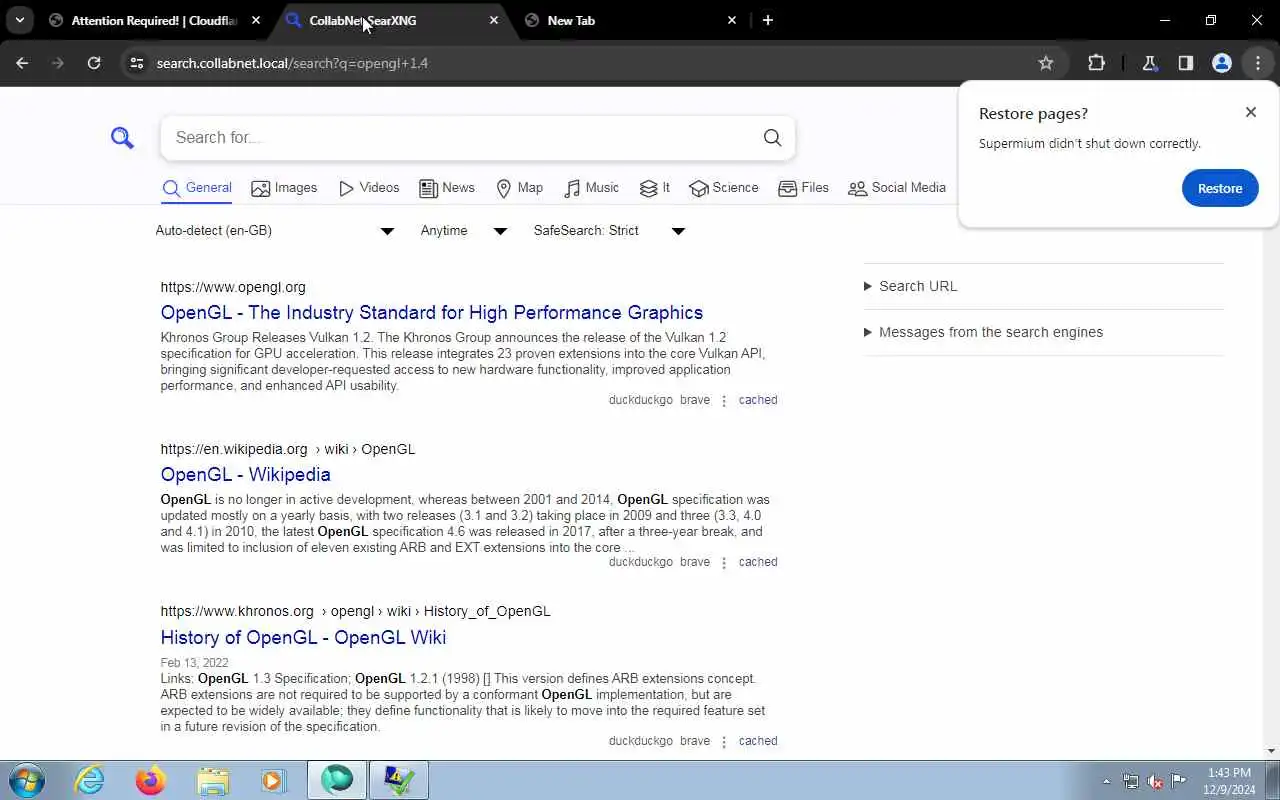Viewport: 1280px width, 800px height.
Task: Open network tray icon
Action: (1131, 781)
